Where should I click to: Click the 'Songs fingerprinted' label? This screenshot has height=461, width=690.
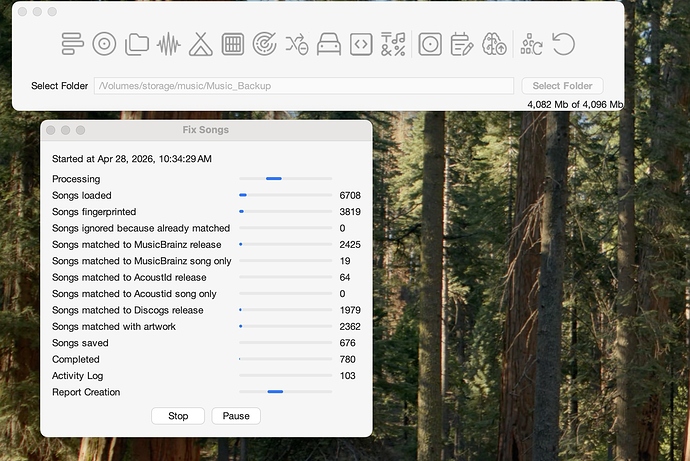pos(94,212)
